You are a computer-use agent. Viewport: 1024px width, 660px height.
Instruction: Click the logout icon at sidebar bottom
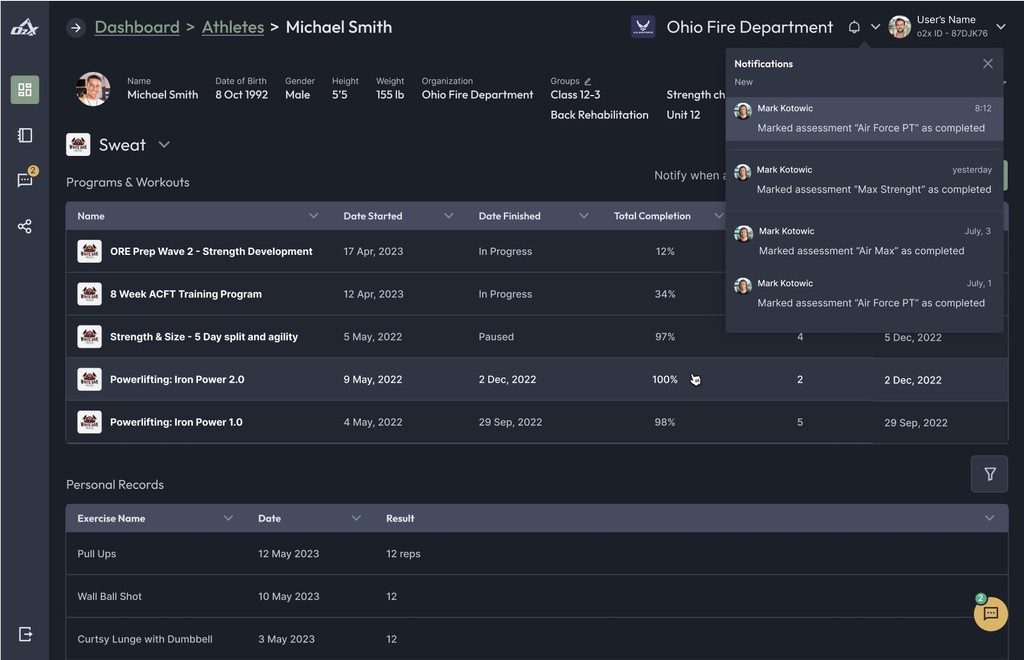[25, 634]
